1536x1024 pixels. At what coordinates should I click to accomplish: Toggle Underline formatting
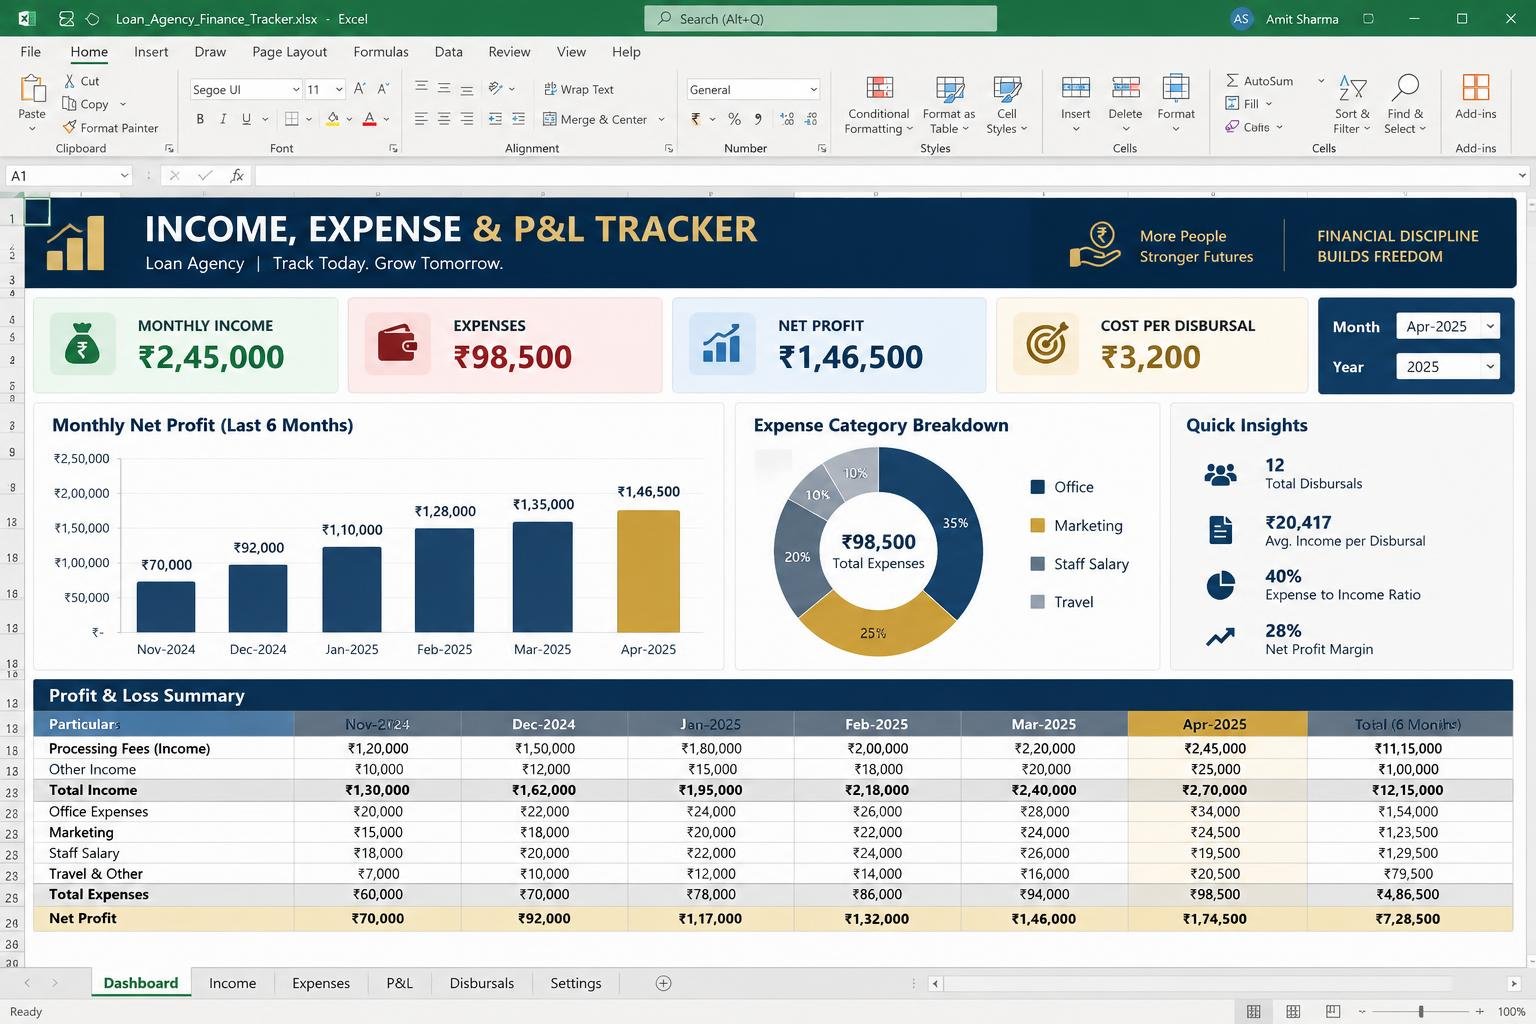[x=246, y=119]
